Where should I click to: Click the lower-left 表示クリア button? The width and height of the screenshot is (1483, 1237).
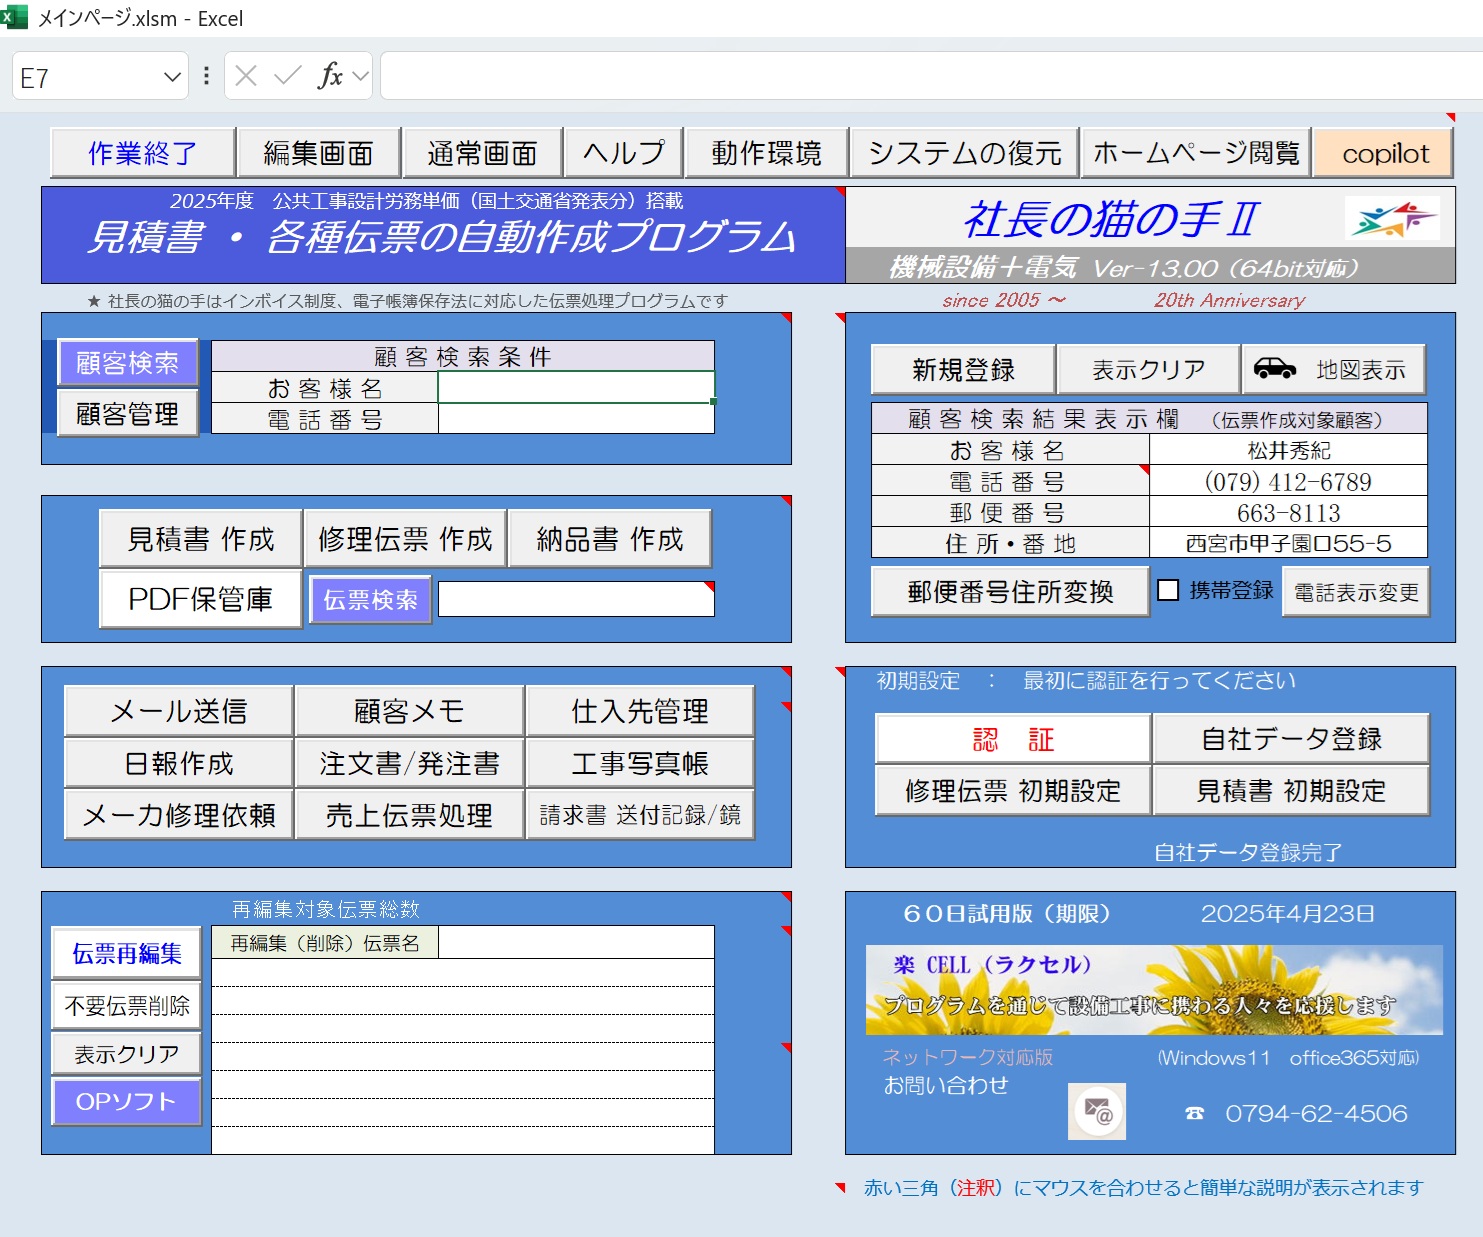[127, 1053]
